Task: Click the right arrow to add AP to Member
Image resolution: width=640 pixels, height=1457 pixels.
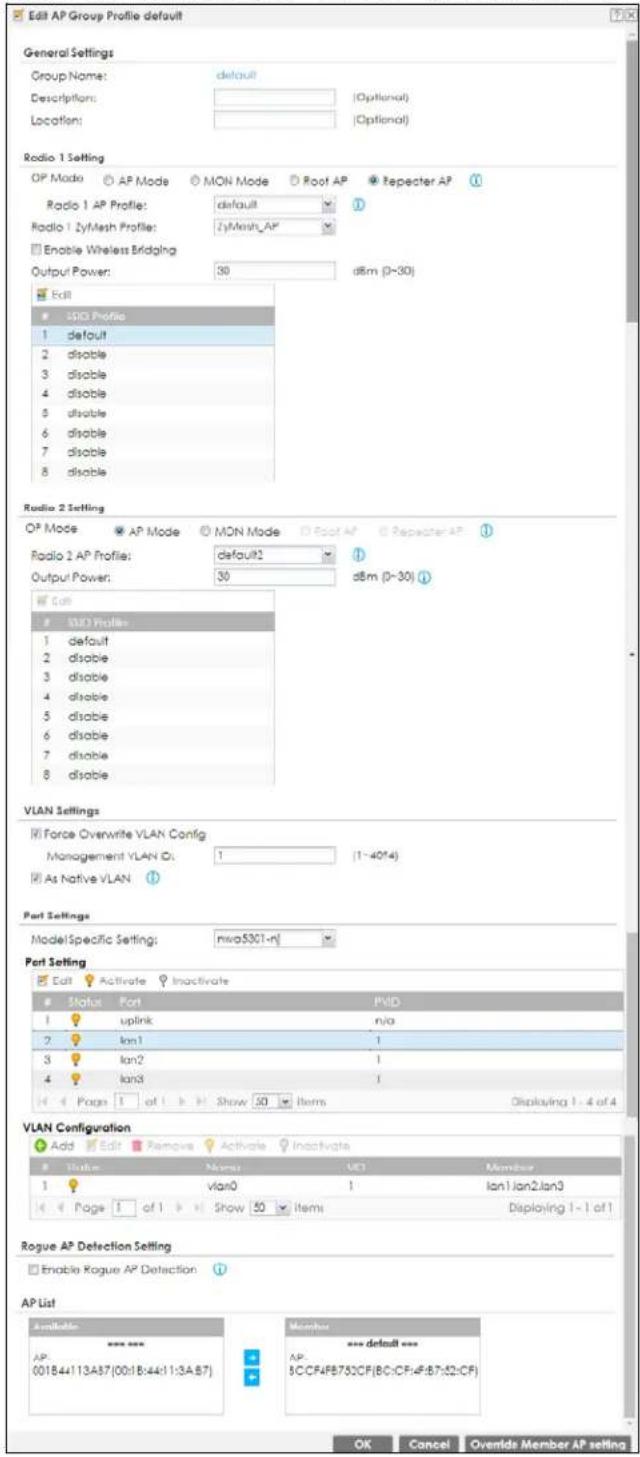Action: point(252,1357)
